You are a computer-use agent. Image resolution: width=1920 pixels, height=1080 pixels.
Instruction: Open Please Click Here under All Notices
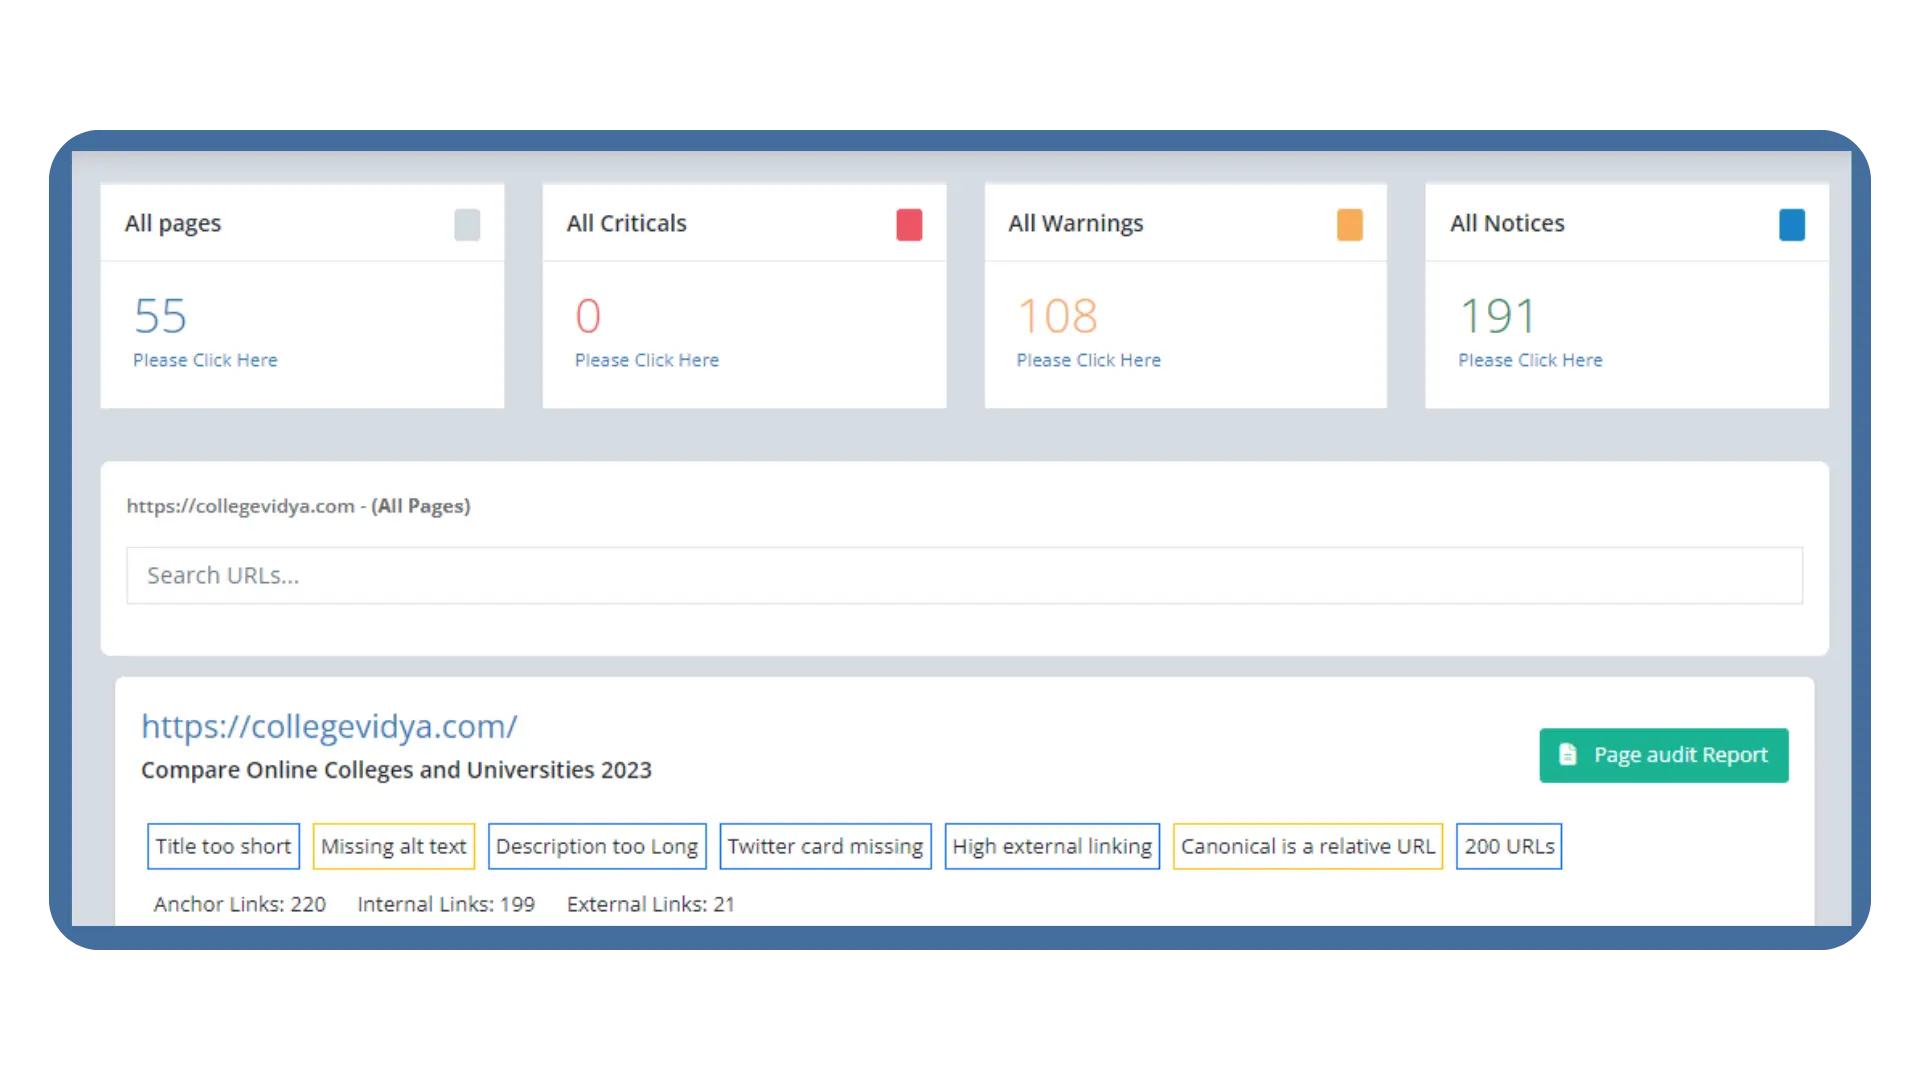[x=1530, y=360]
